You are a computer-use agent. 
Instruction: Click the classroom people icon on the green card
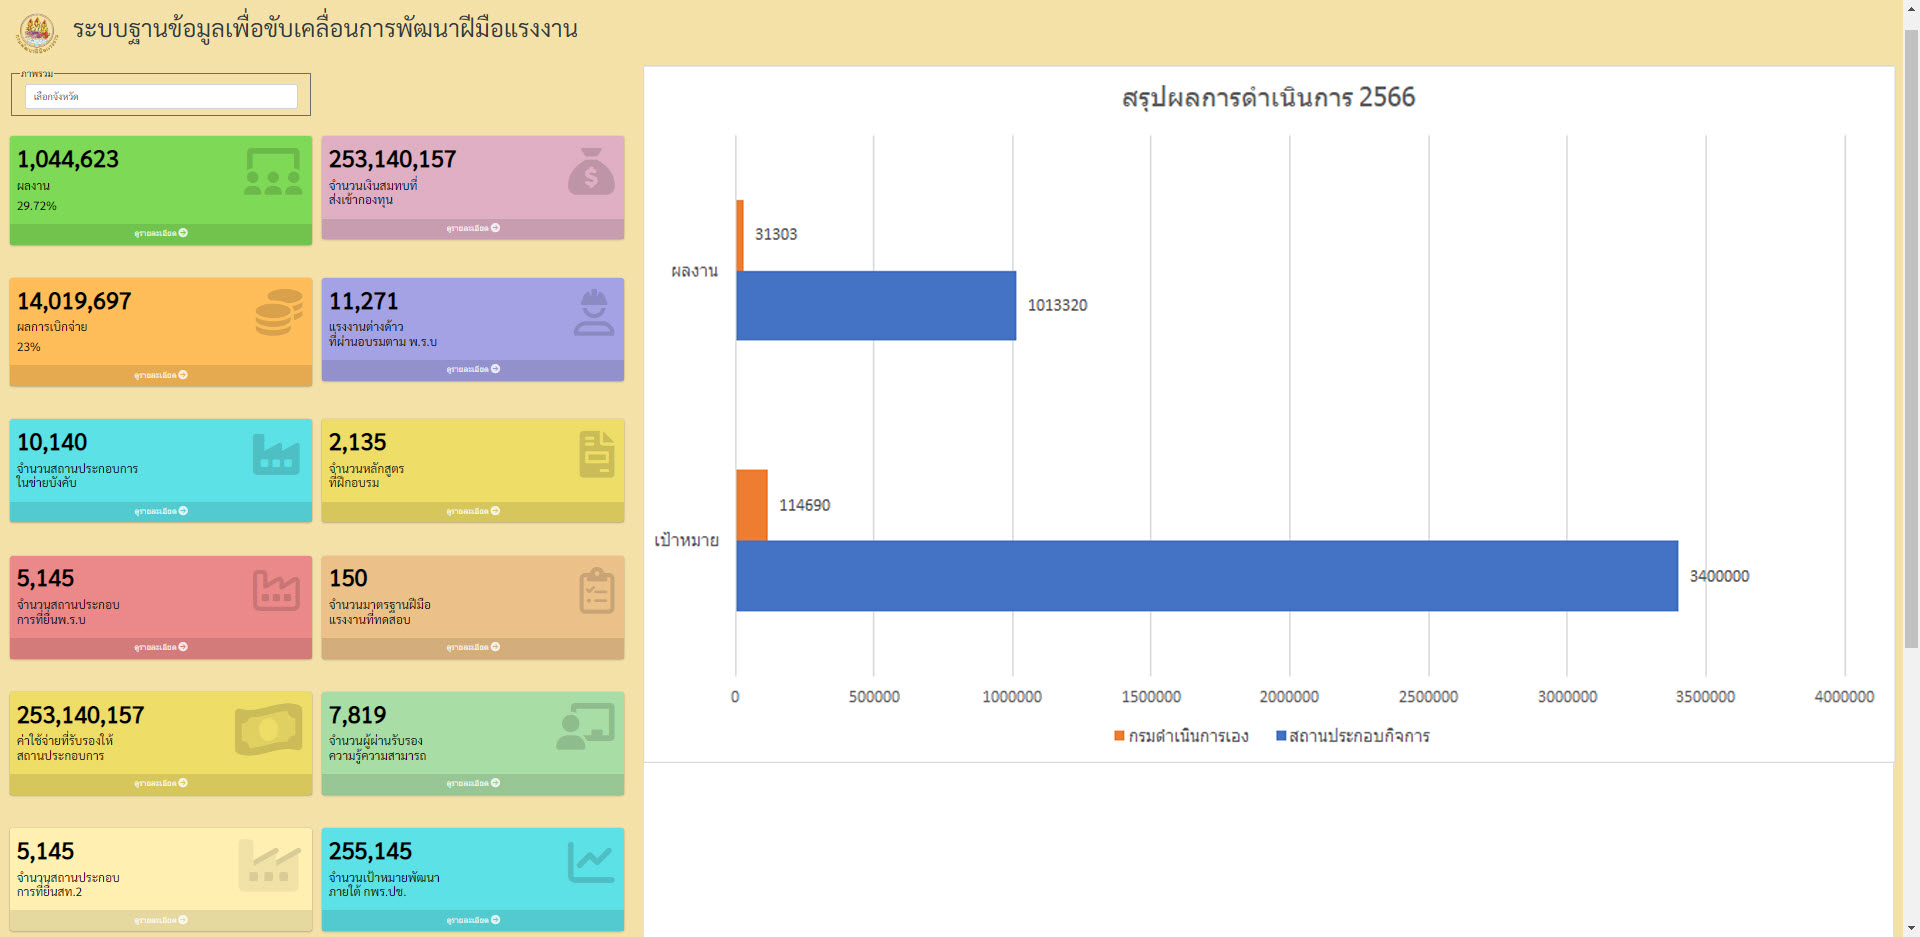tap(272, 172)
